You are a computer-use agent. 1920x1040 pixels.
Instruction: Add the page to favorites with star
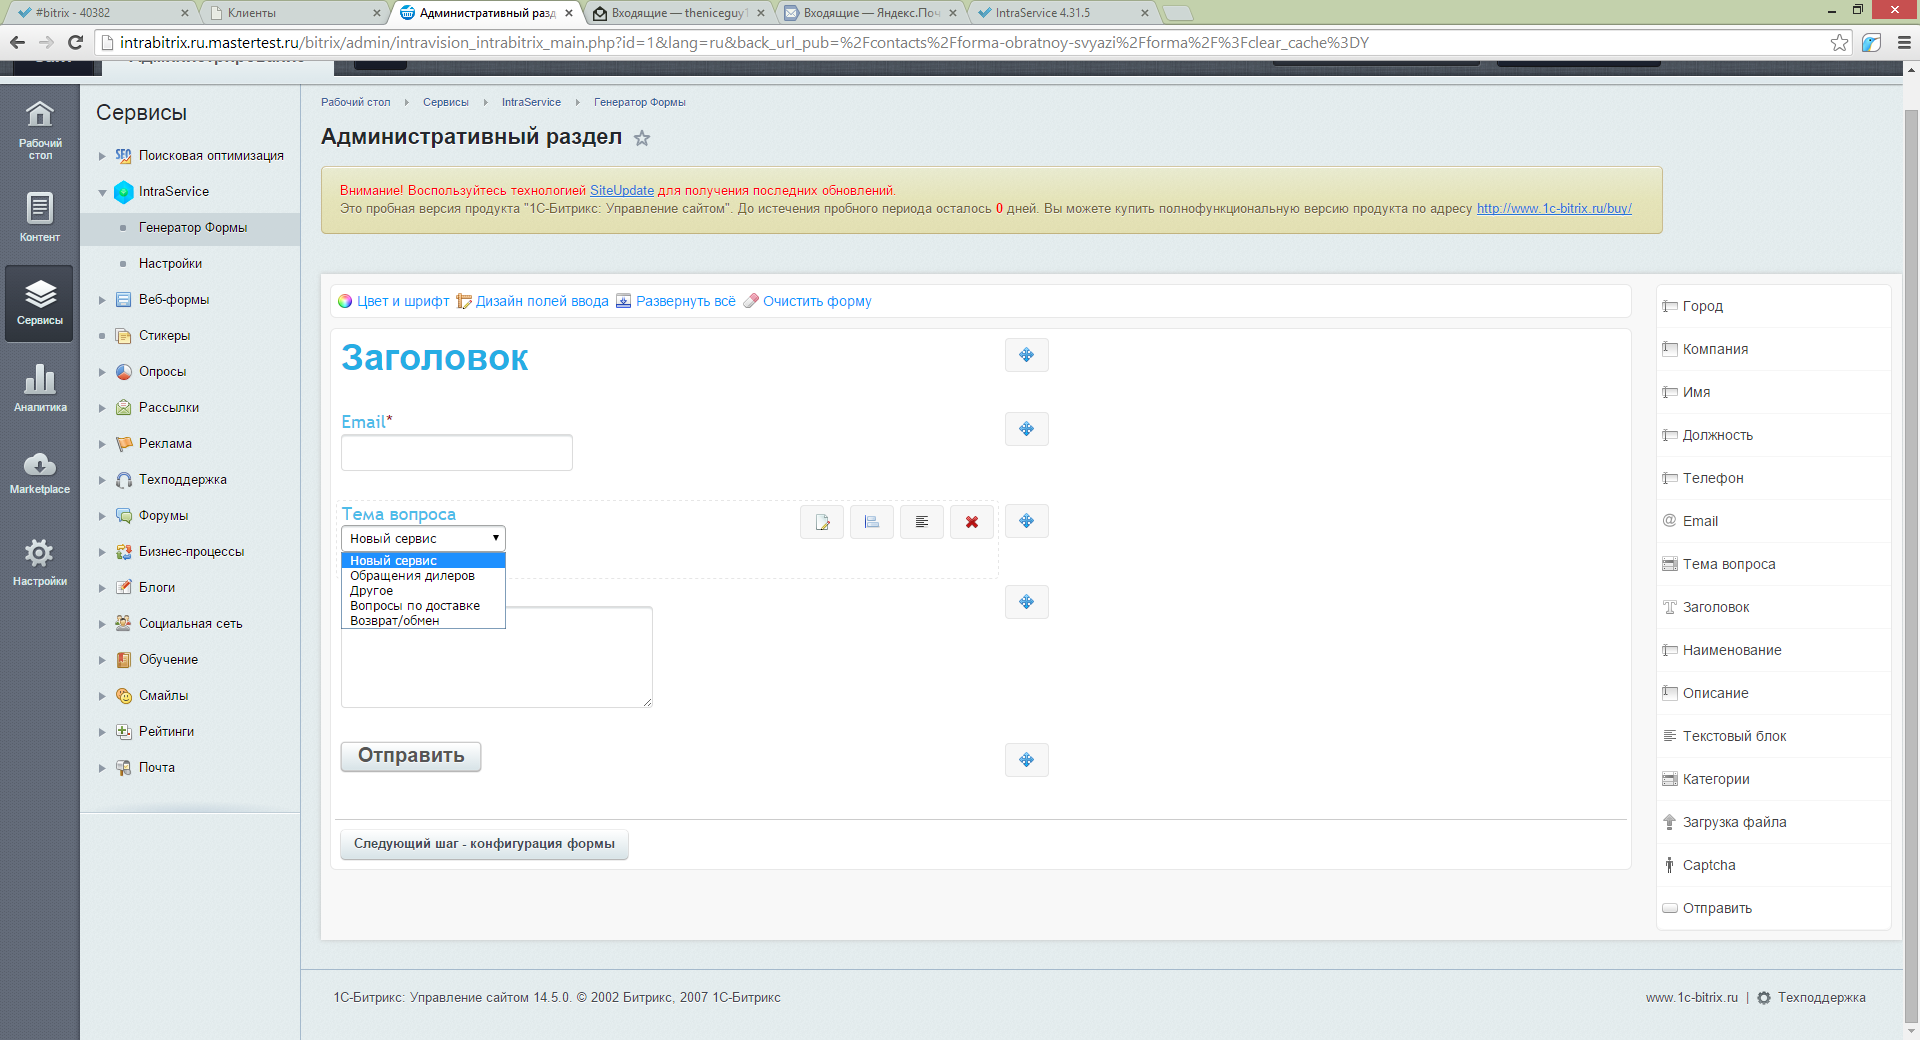click(642, 138)
